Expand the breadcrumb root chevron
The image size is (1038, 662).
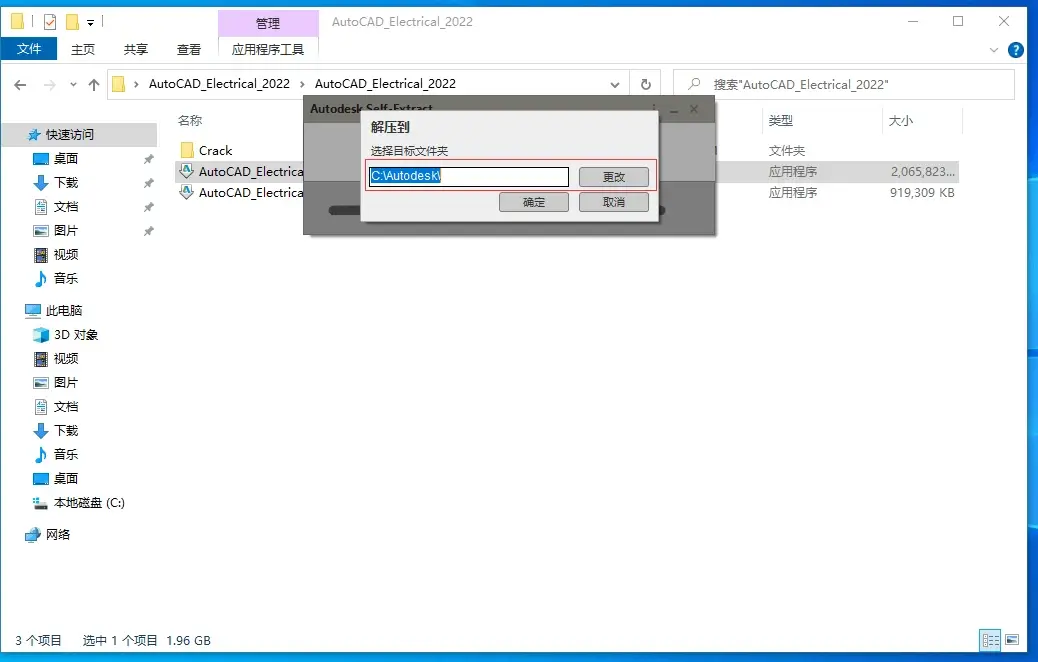pyautogui.click(x=136, y=85)
